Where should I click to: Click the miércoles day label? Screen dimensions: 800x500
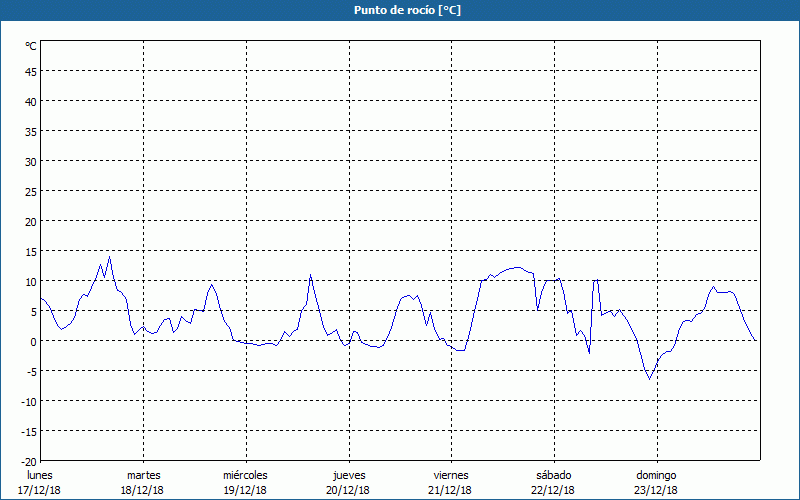(x=245, y=475)
